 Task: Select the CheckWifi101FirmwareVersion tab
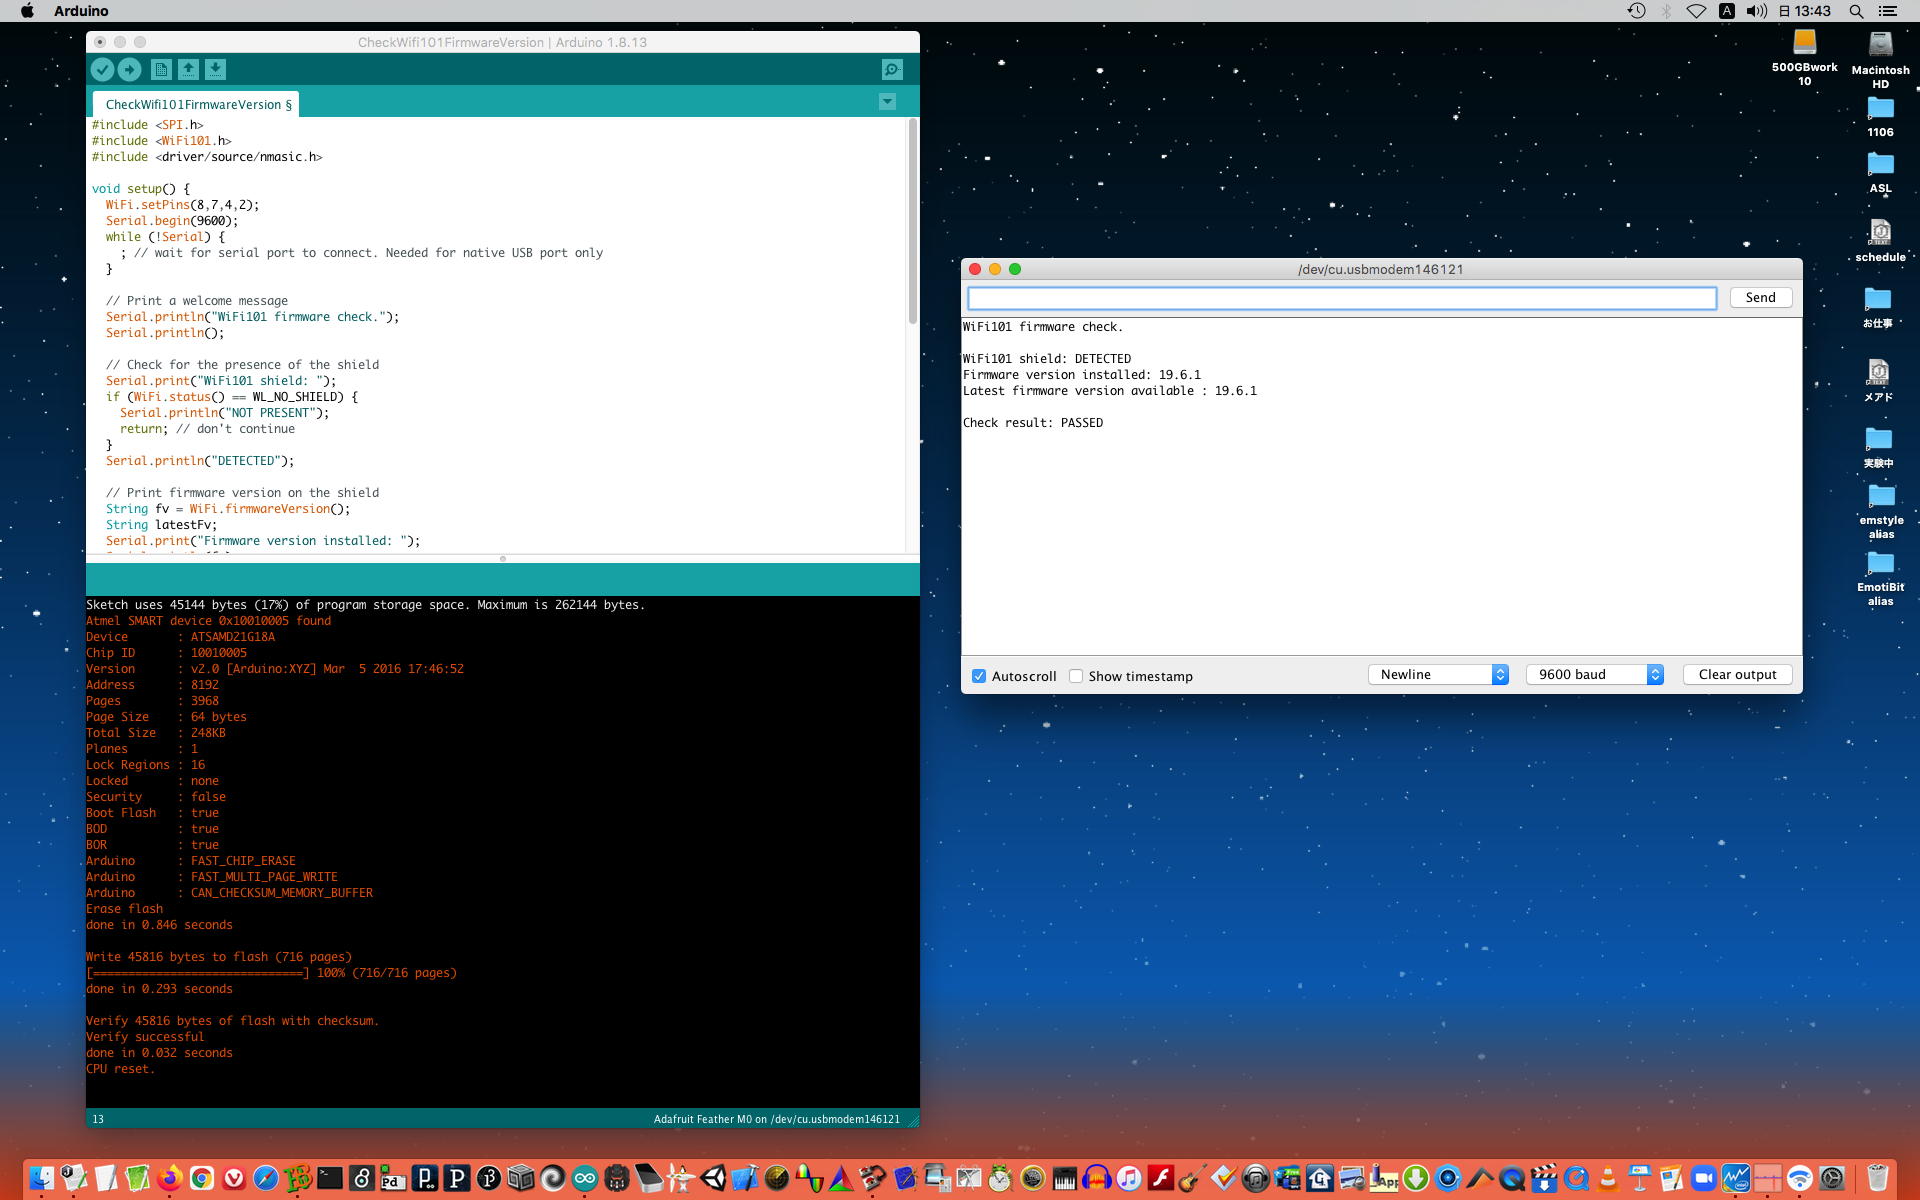pyautogui.click(x=198, y=104)
